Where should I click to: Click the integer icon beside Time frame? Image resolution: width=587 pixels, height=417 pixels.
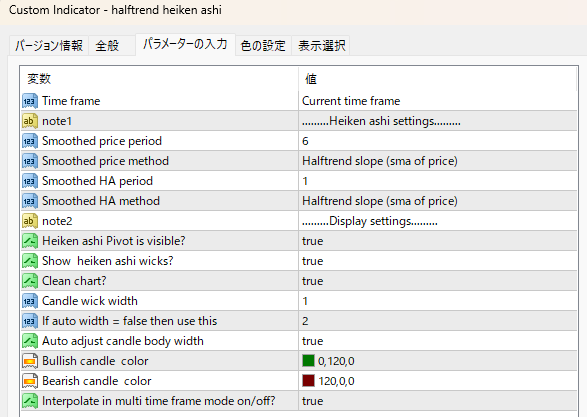click(30, 101)
